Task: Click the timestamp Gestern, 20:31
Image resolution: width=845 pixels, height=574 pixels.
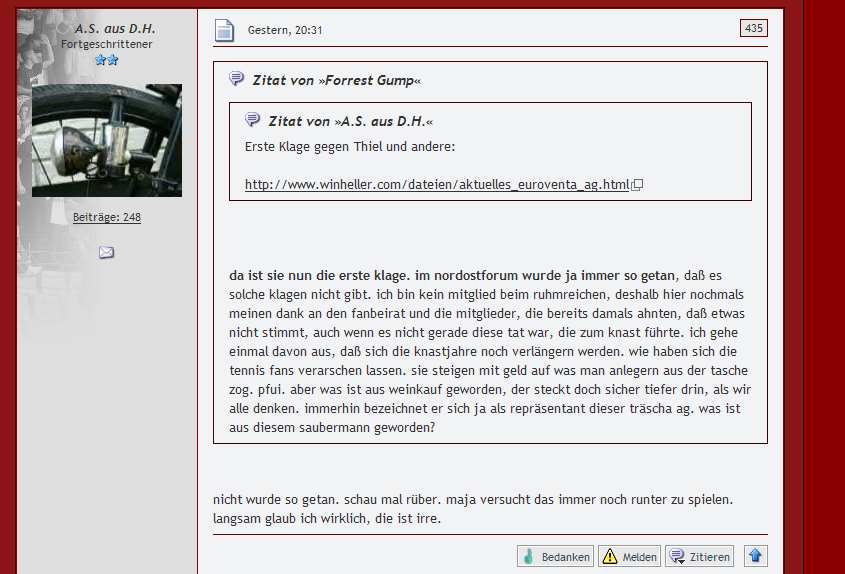Action: click(285, 30)
